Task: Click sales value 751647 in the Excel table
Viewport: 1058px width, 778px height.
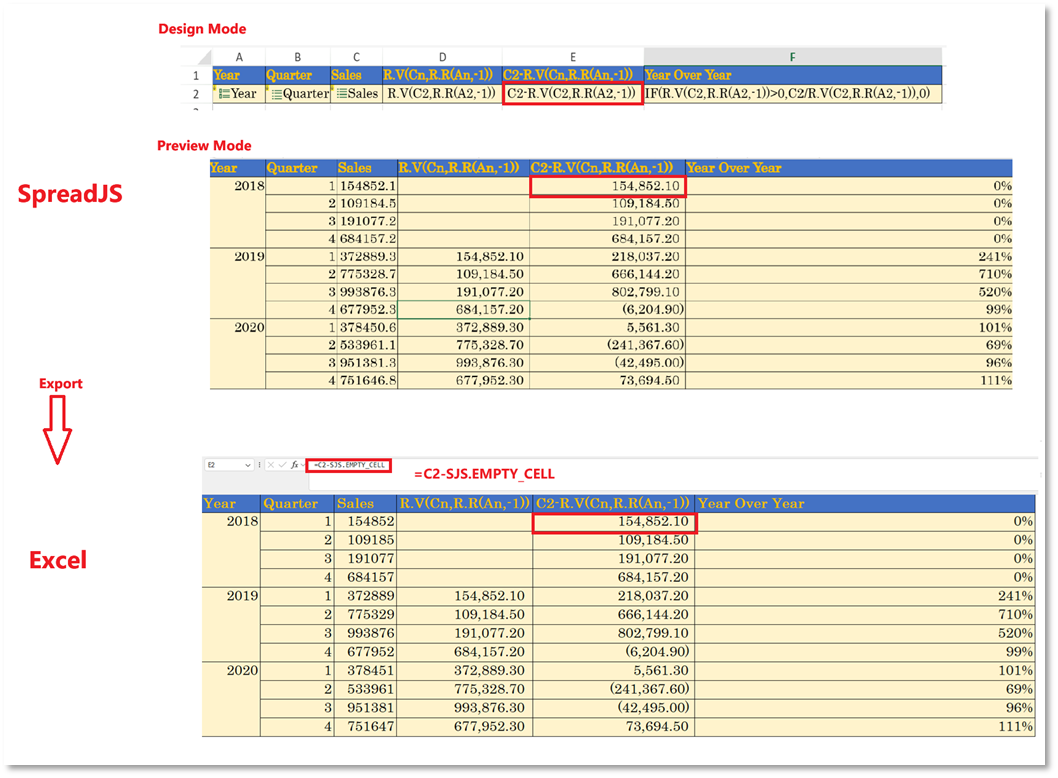Action: [365, 727]
